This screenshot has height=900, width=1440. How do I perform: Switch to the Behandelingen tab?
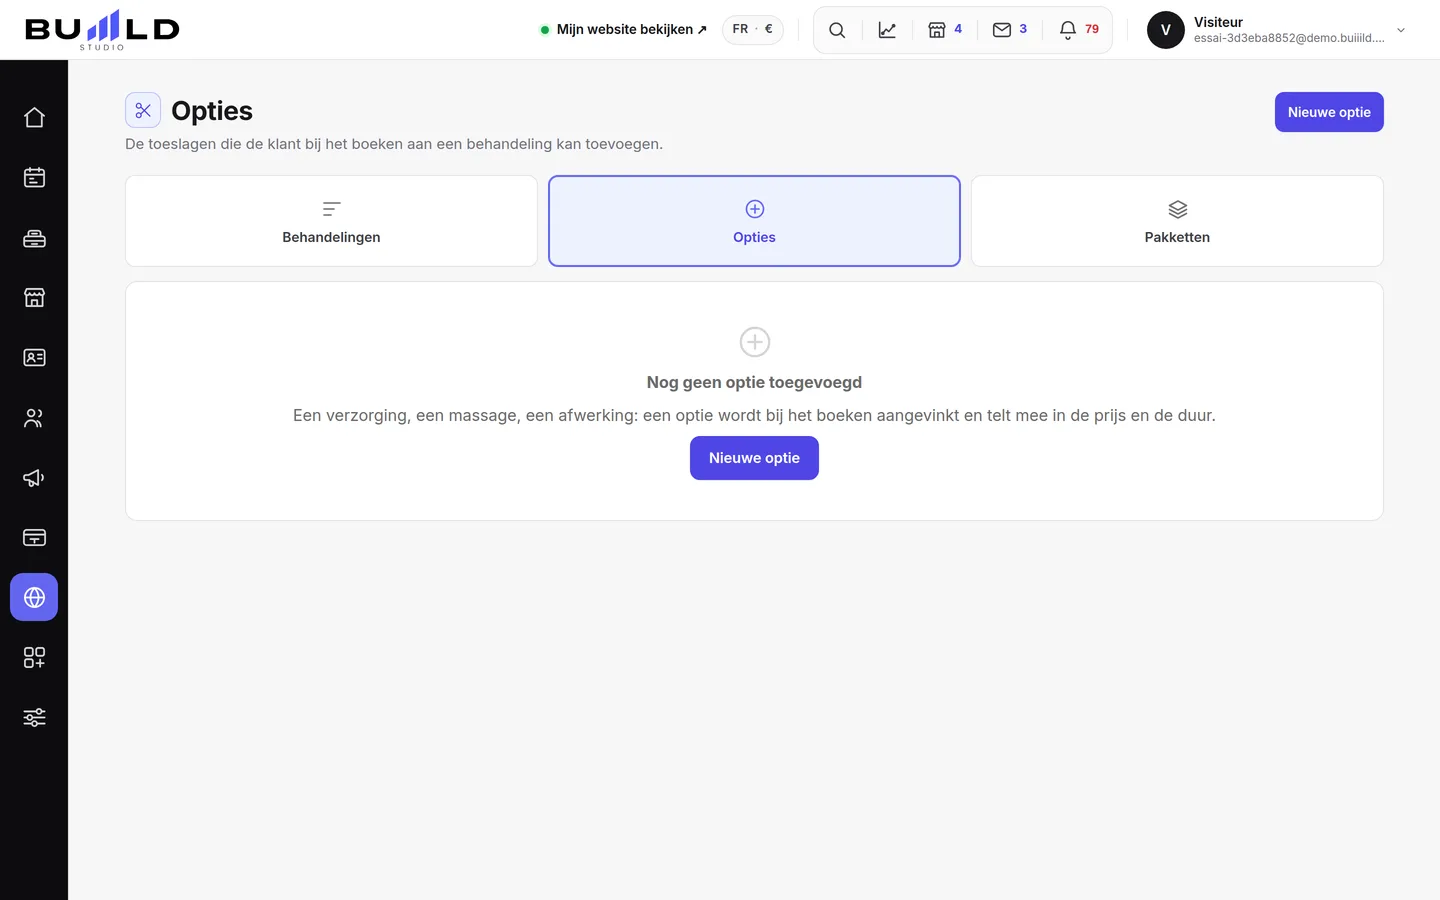[331, 221]
